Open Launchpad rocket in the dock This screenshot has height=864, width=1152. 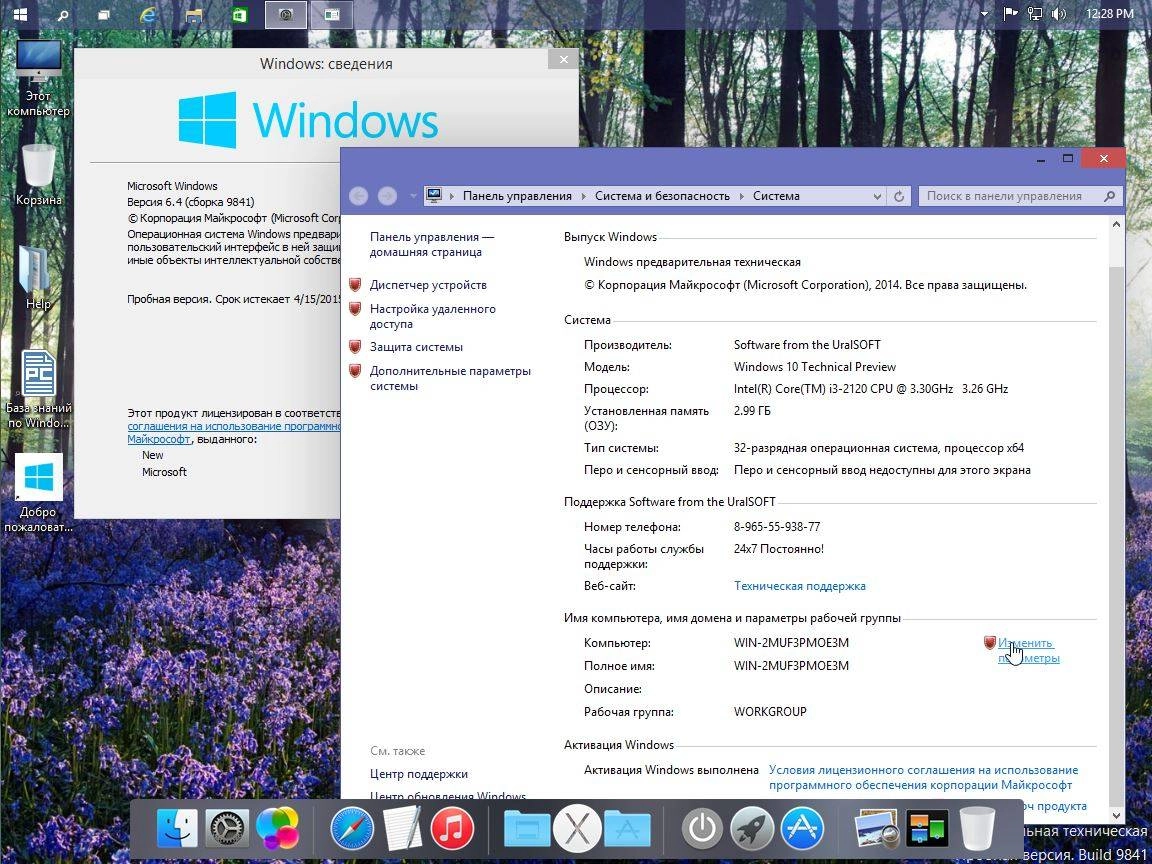(x=752, y=829)
